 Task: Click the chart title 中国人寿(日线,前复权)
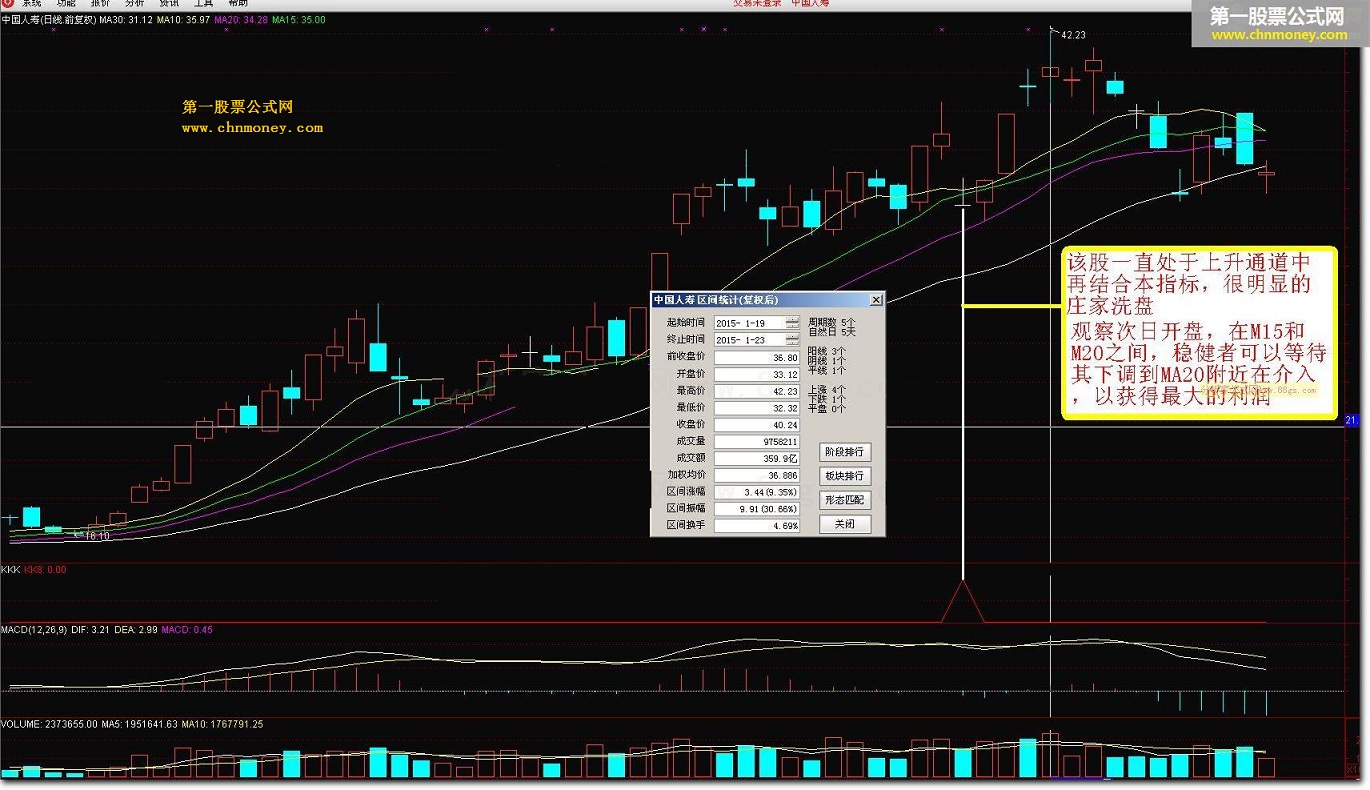tap(48, 18)
